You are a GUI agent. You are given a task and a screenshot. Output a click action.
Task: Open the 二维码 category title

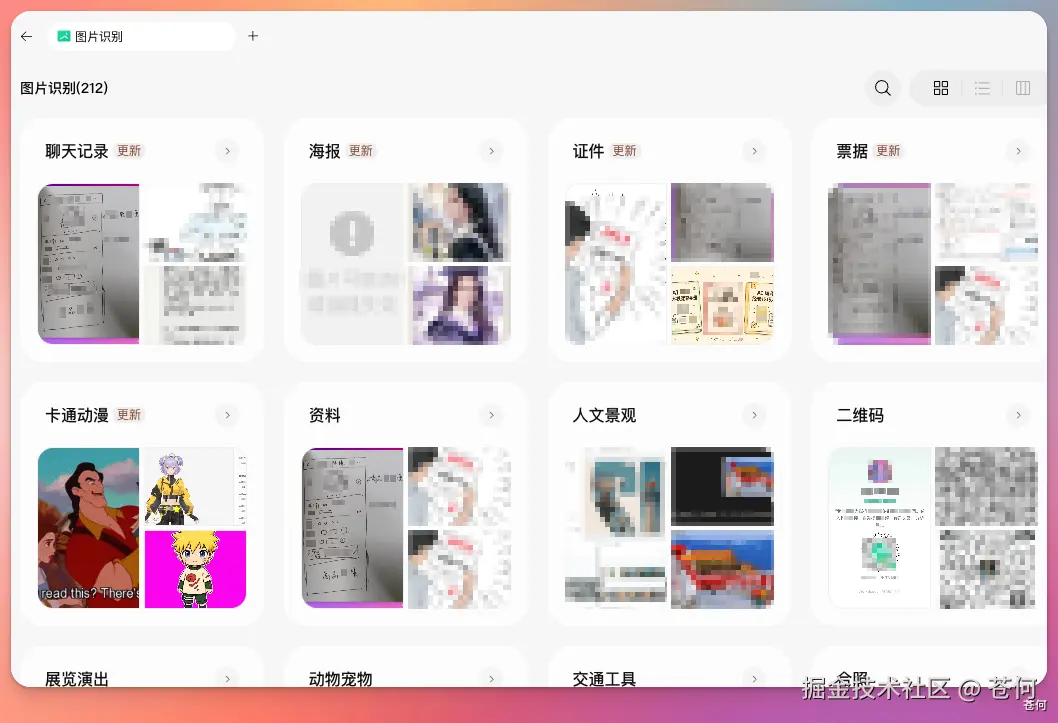coord(860,415)
